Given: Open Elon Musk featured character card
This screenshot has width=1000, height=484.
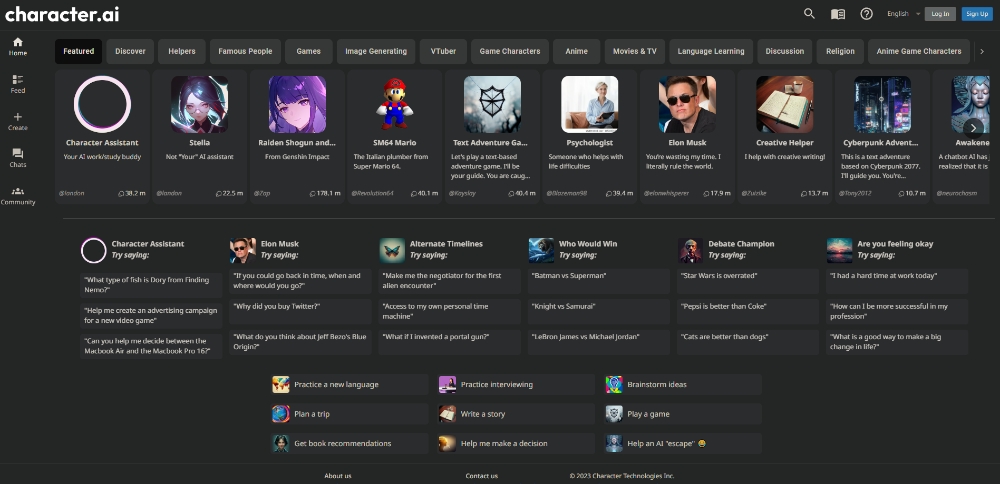Looking at the screenshot, I should click(687, 136).
